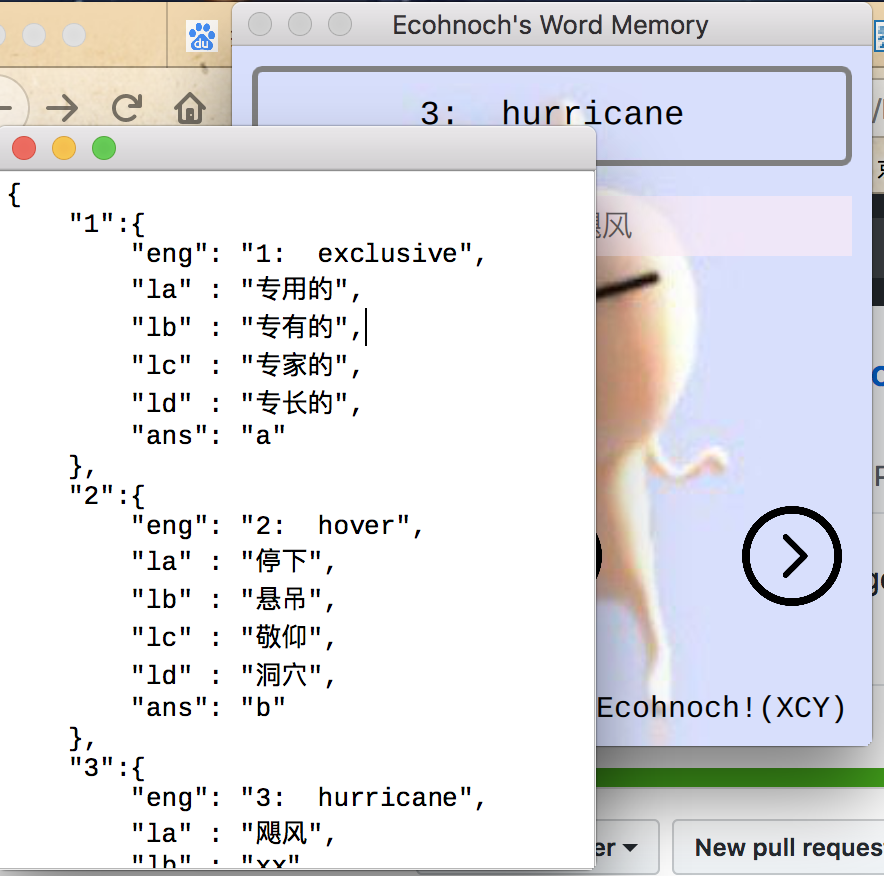
Task: Go to the browser home page
Action: (x=189, y=107)
